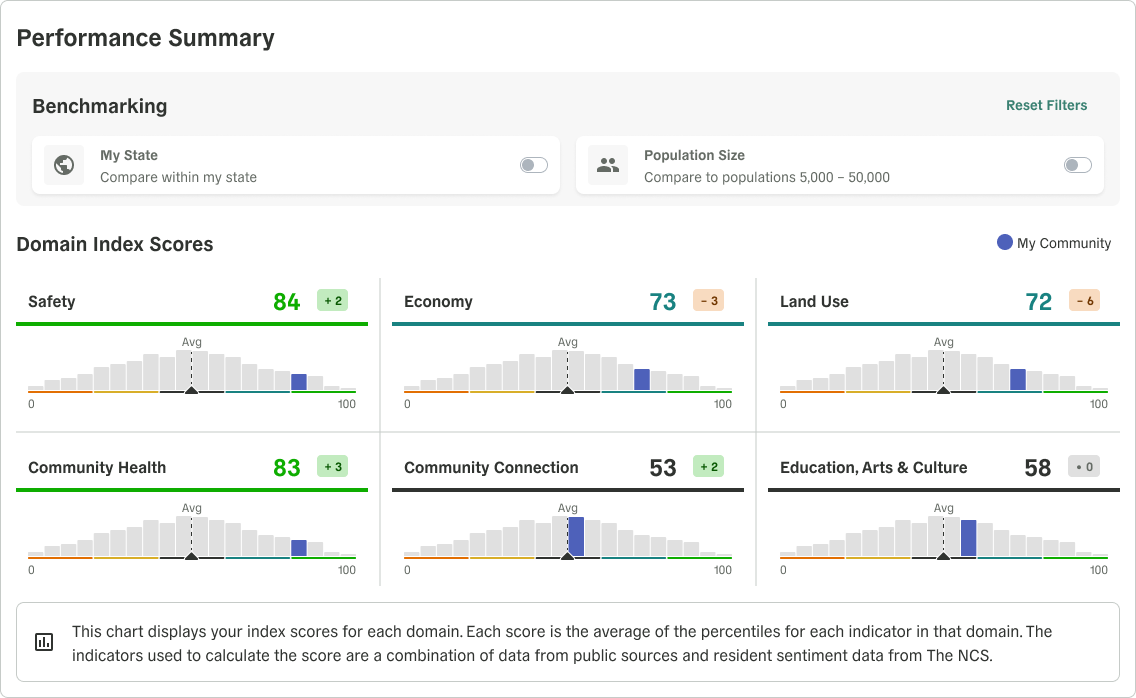
Task: Click the blue My Community bar in the Safety histogram
Action: point(299,380)
